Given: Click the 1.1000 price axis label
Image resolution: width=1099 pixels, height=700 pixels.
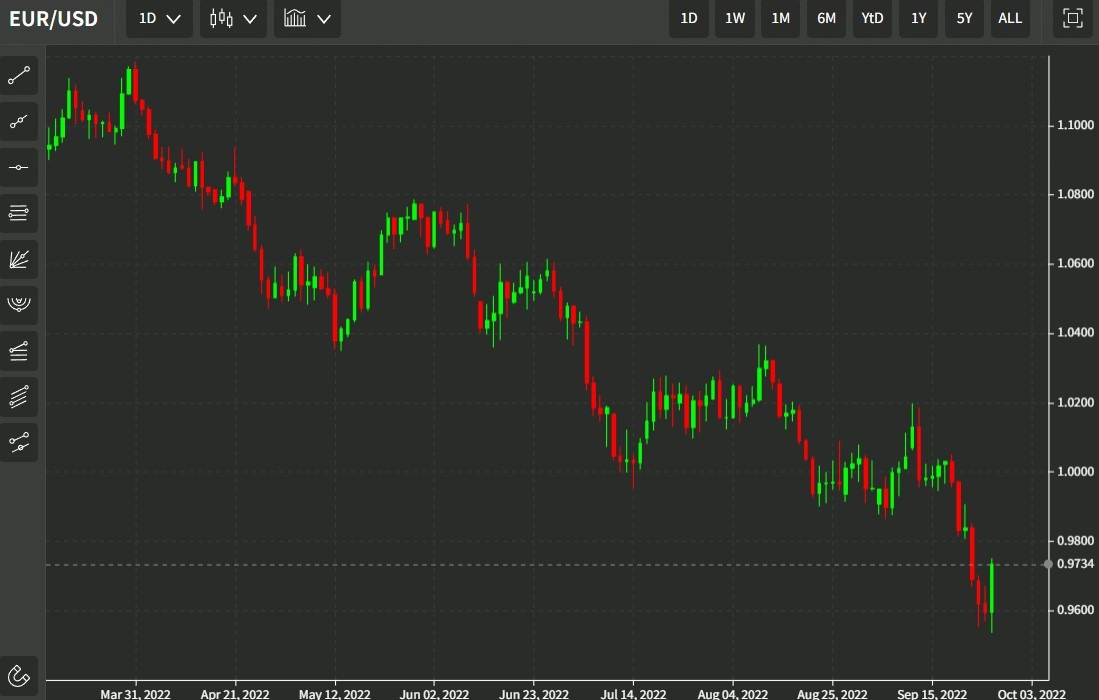Looking at the screenshot, I should (1075, 125).
